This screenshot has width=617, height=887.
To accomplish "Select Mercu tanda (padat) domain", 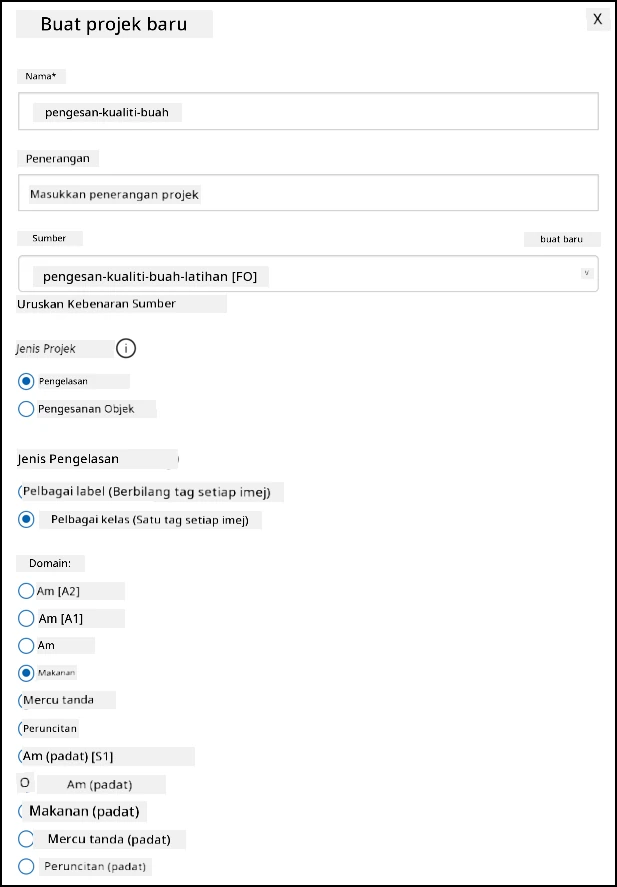I will click(26, 839).
